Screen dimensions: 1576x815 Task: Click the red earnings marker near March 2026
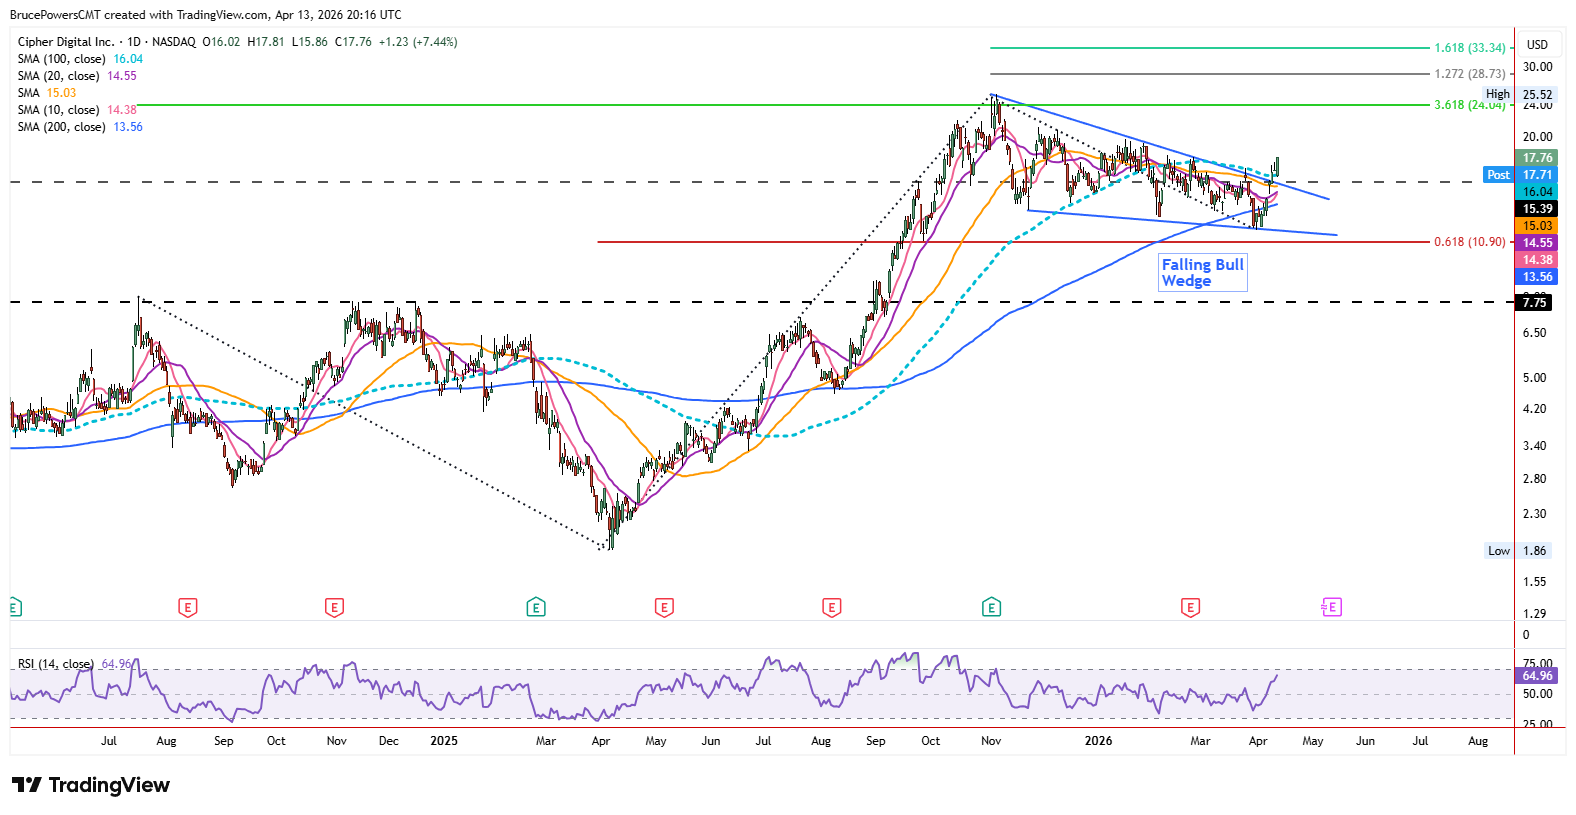(1190, 607)
